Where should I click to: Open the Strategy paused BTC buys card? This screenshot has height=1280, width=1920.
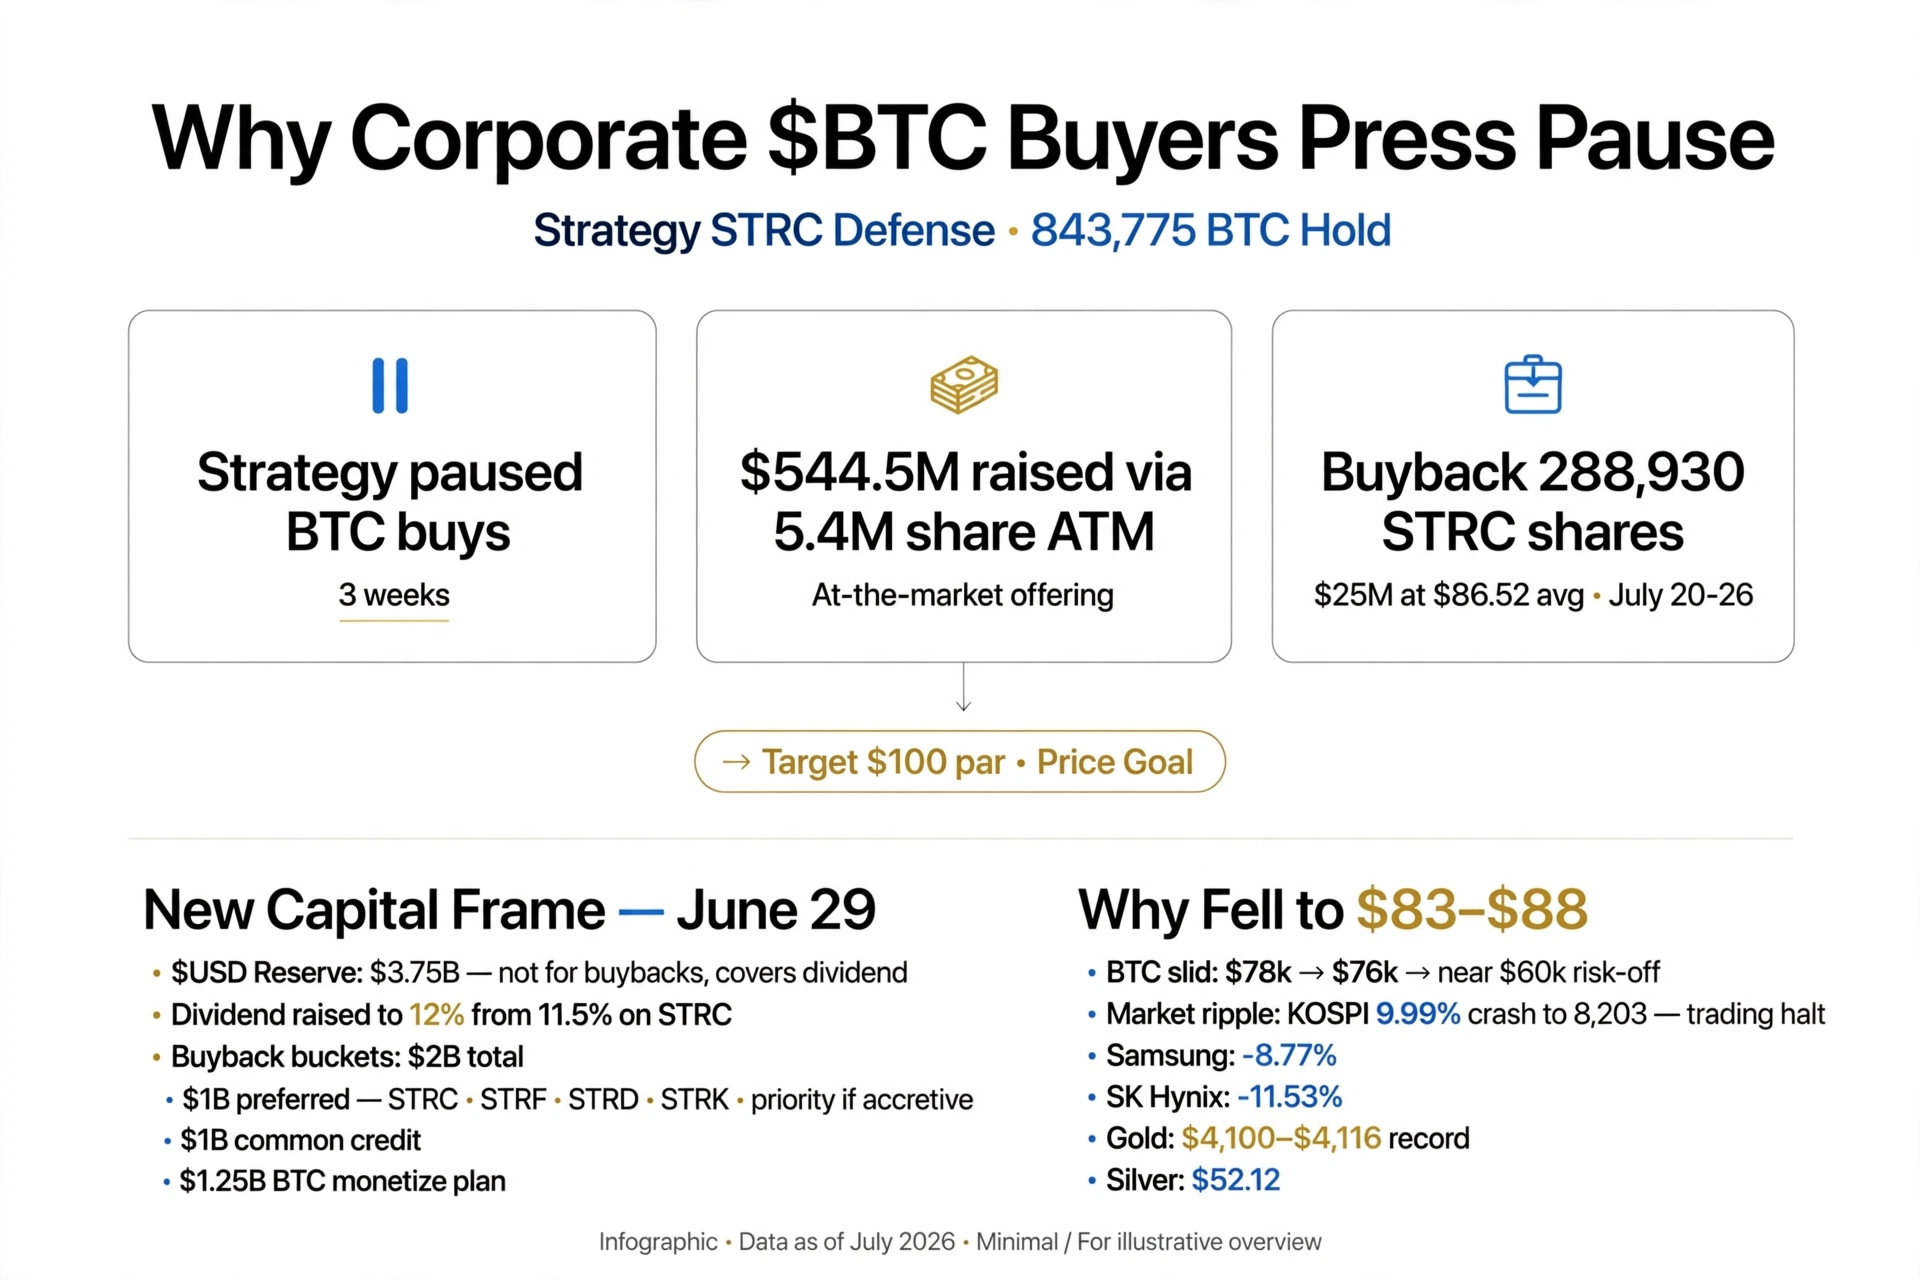coord(392,486)
